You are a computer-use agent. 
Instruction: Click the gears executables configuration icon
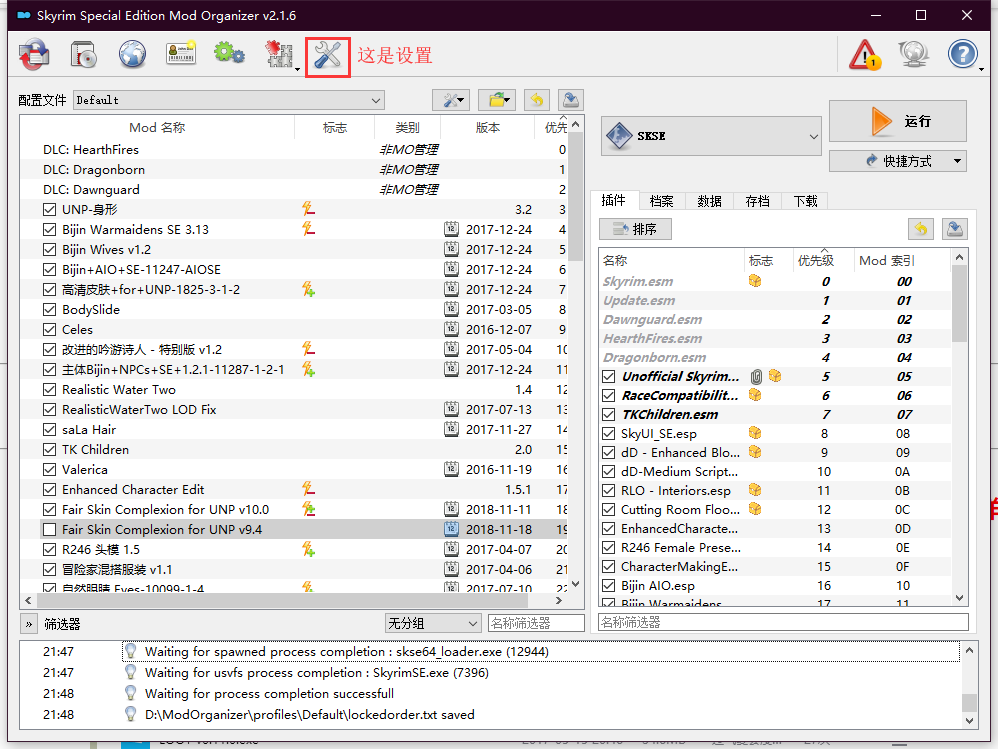(x=229, y=53)
